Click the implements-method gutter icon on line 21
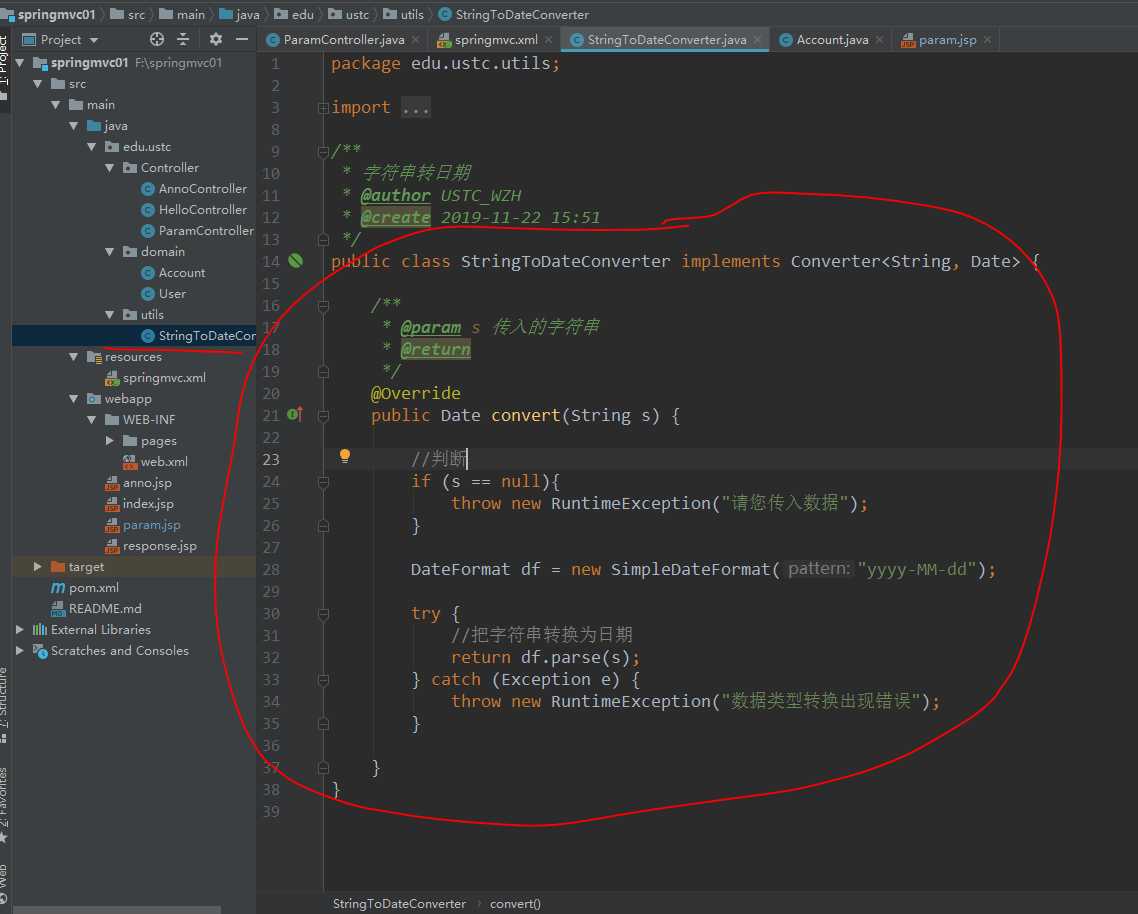The image size is (1138, 914). (x=295, y=415)
